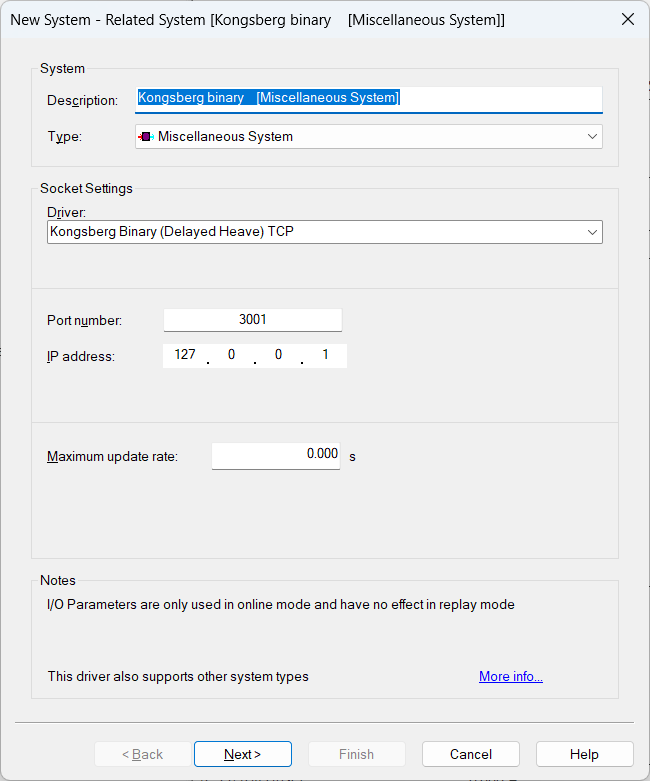Click the Next > button

point(243,754)
